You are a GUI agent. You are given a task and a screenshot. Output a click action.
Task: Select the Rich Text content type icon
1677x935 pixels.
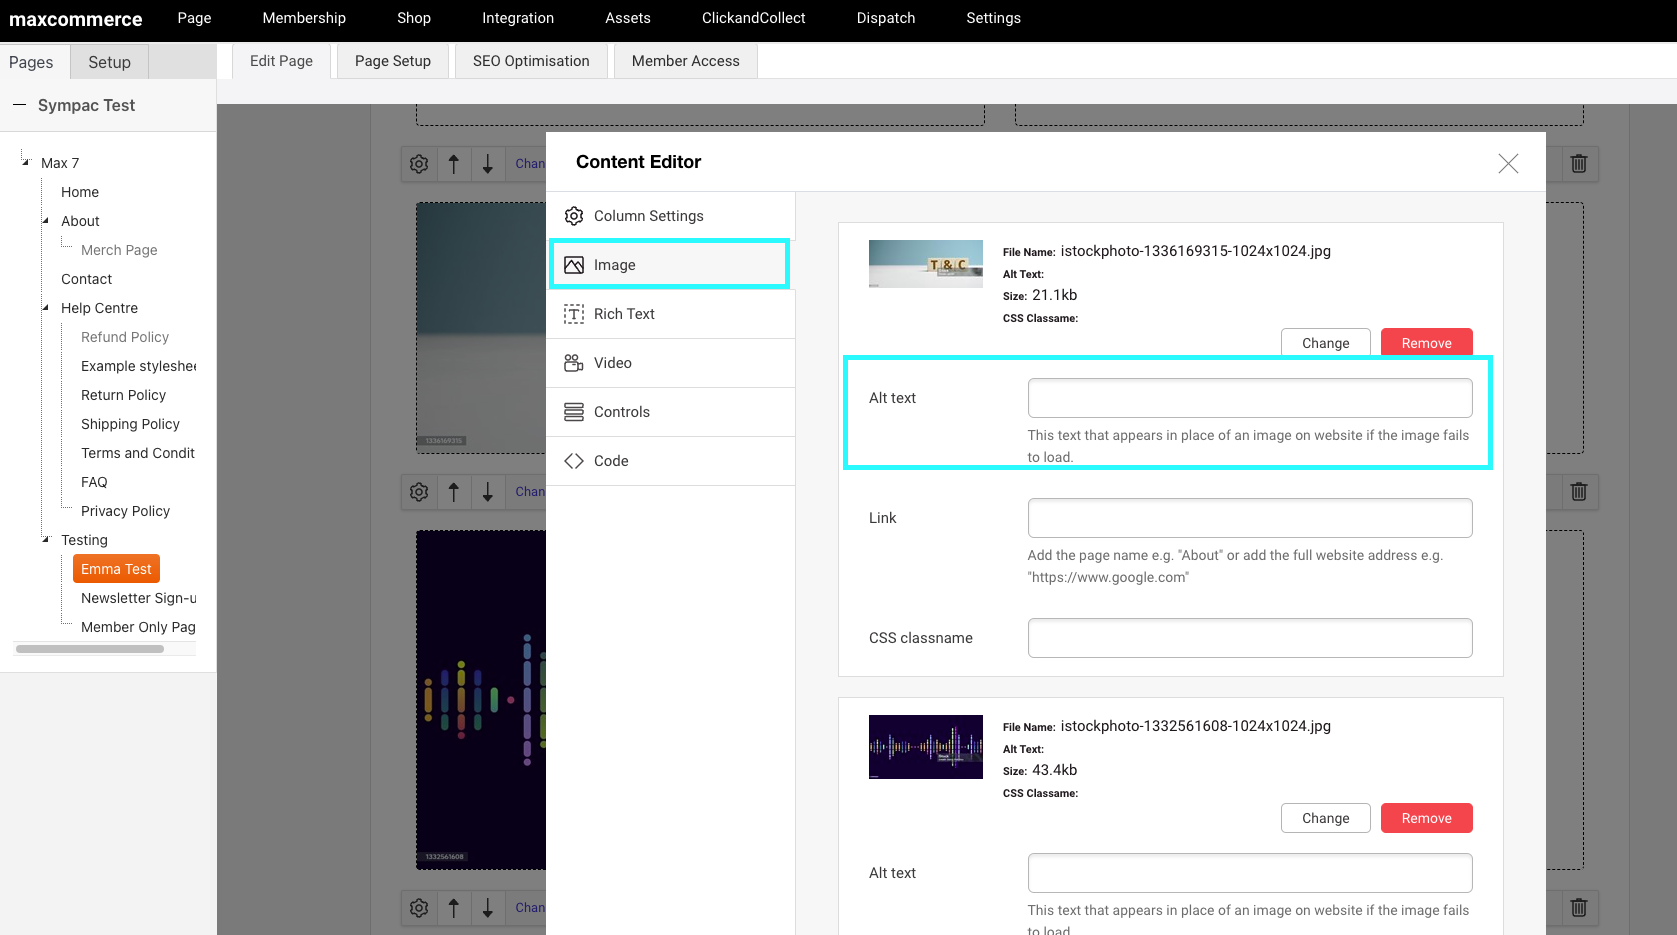point(574,314)
